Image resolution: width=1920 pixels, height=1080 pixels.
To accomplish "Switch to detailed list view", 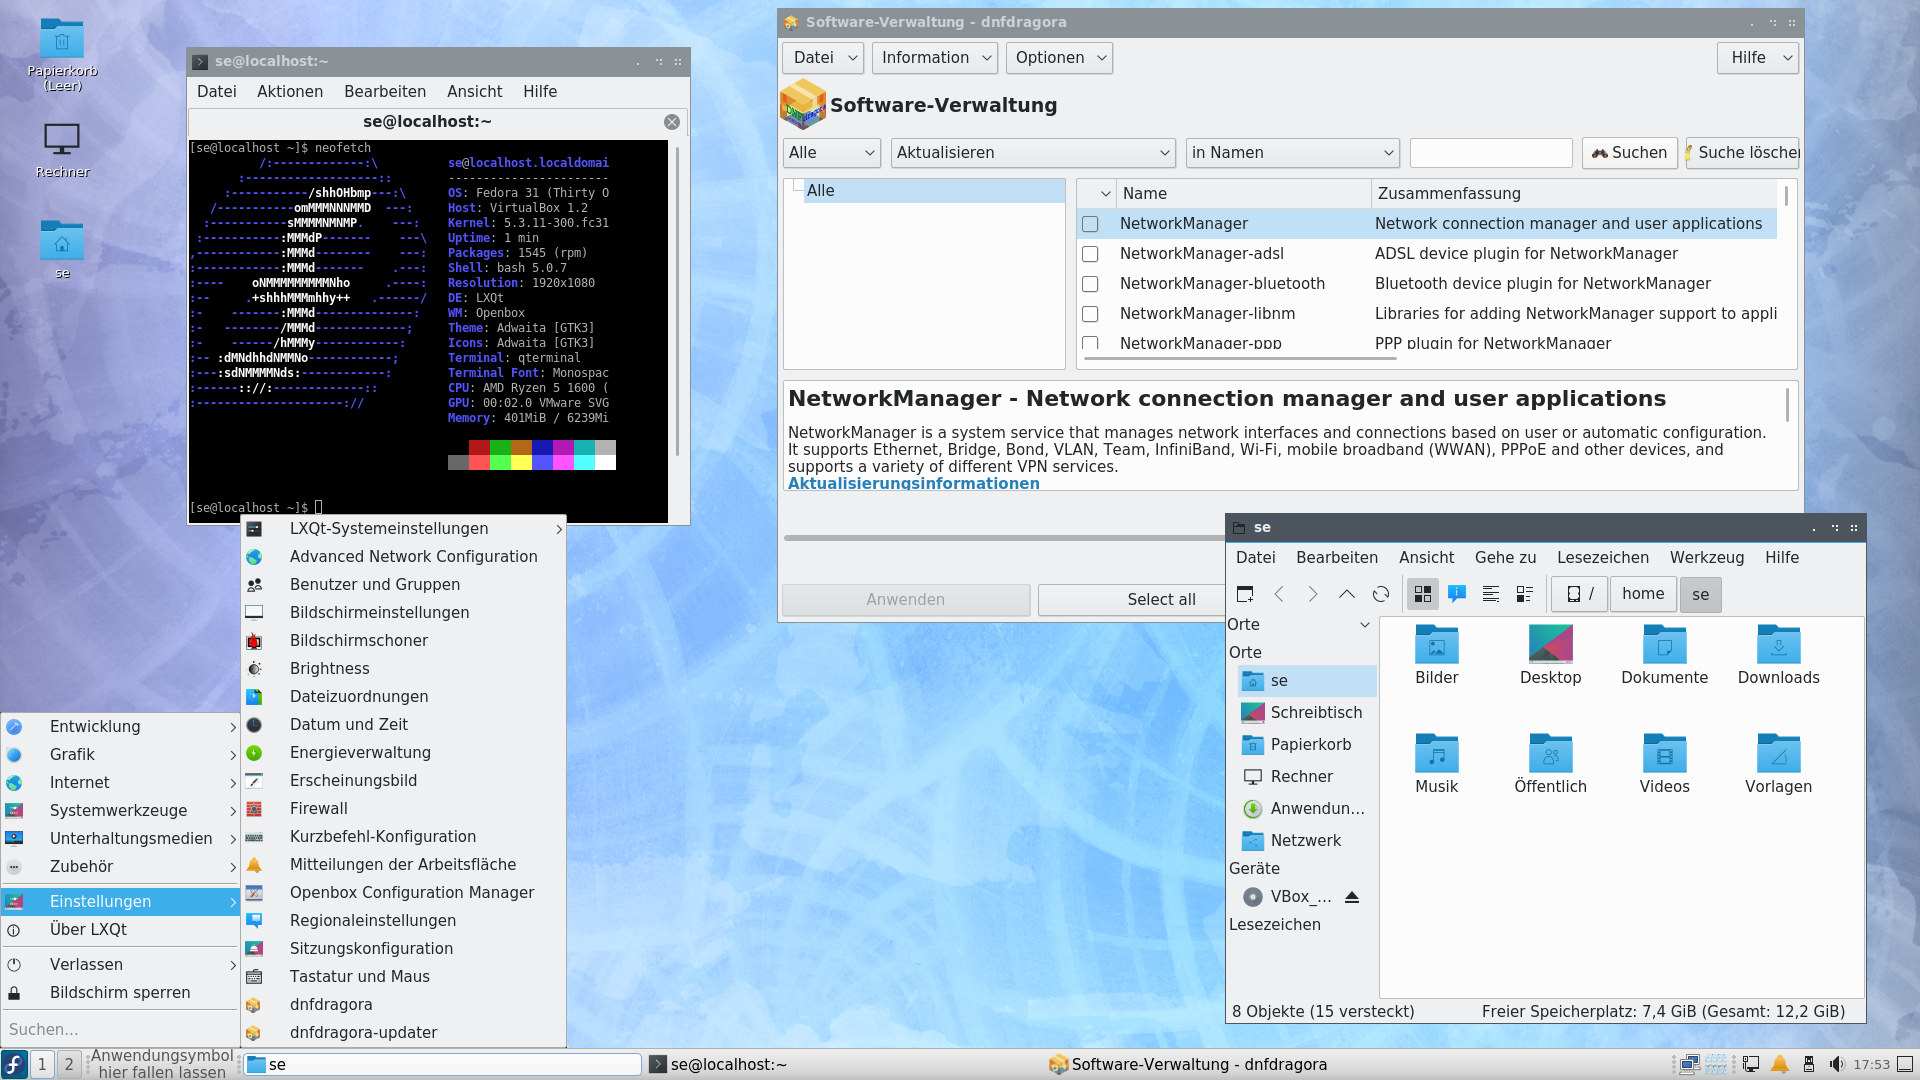I will [x=1525, y=594].
